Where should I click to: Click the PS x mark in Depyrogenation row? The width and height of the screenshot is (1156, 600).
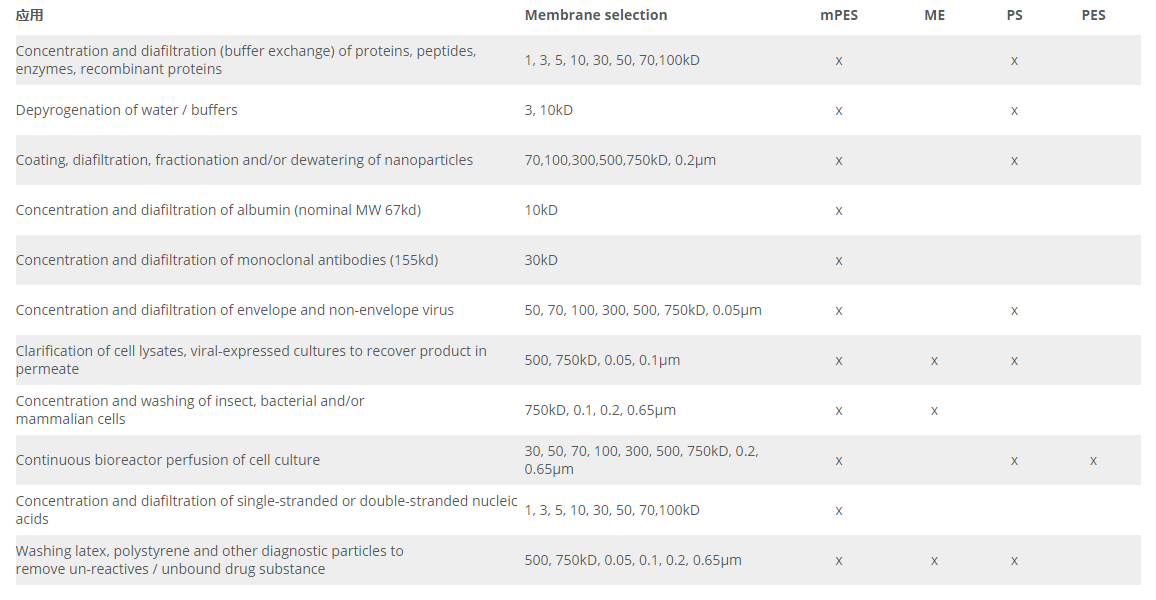click(1014, 110)
